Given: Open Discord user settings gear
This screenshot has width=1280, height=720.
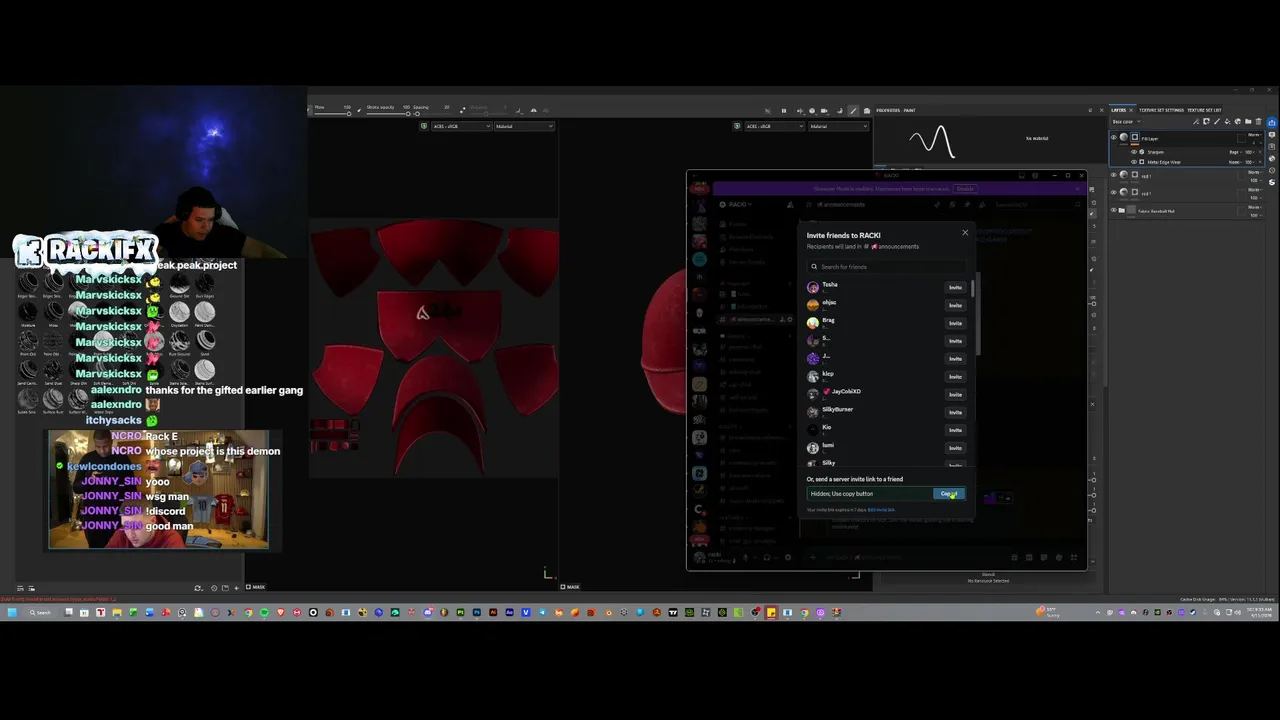Looking at the screenshot, I should pos(788,557).
